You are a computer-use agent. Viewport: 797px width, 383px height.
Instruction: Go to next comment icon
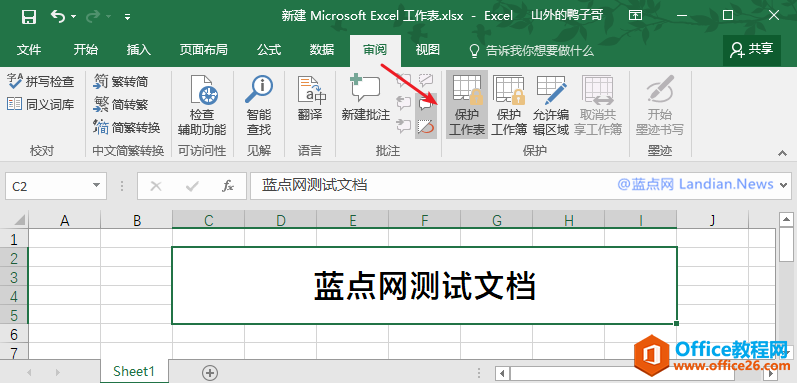pos(404,125)
